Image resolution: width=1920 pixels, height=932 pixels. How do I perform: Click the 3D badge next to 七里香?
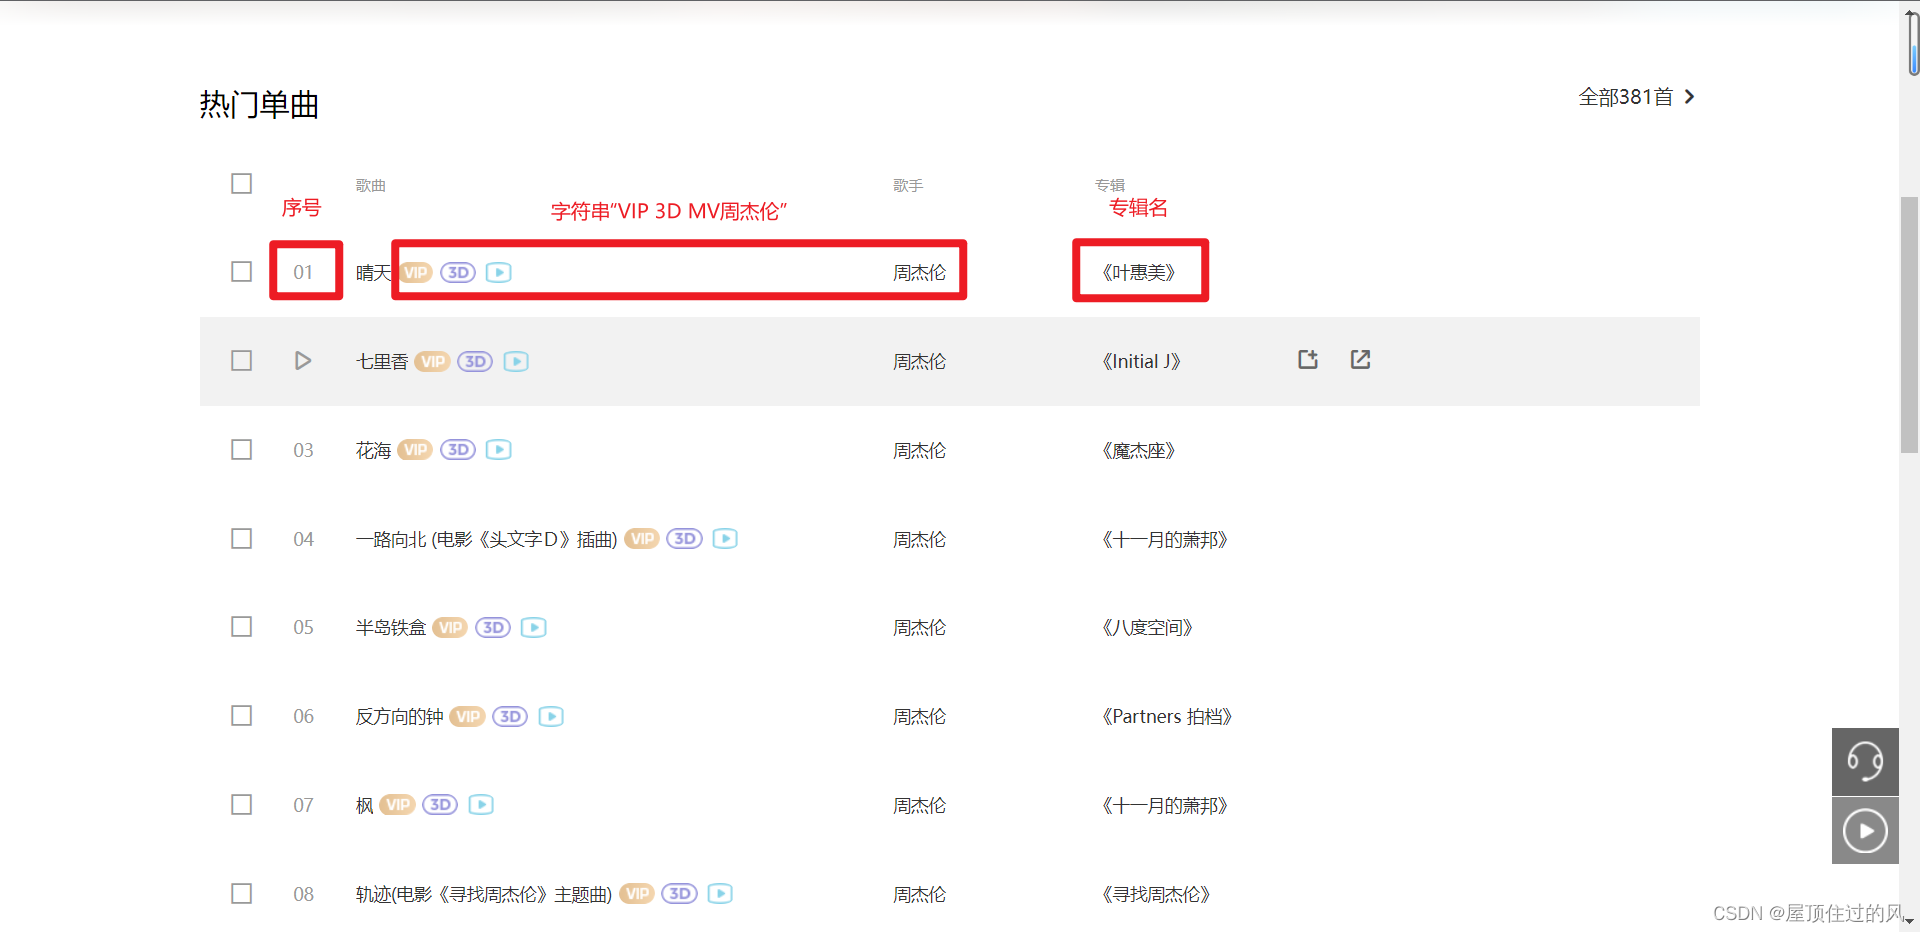click(475, 361)
